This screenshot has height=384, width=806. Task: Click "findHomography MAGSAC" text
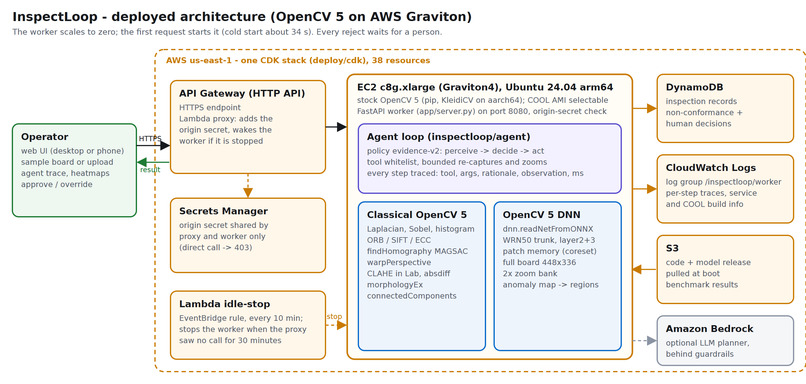(x=417, y=251)
